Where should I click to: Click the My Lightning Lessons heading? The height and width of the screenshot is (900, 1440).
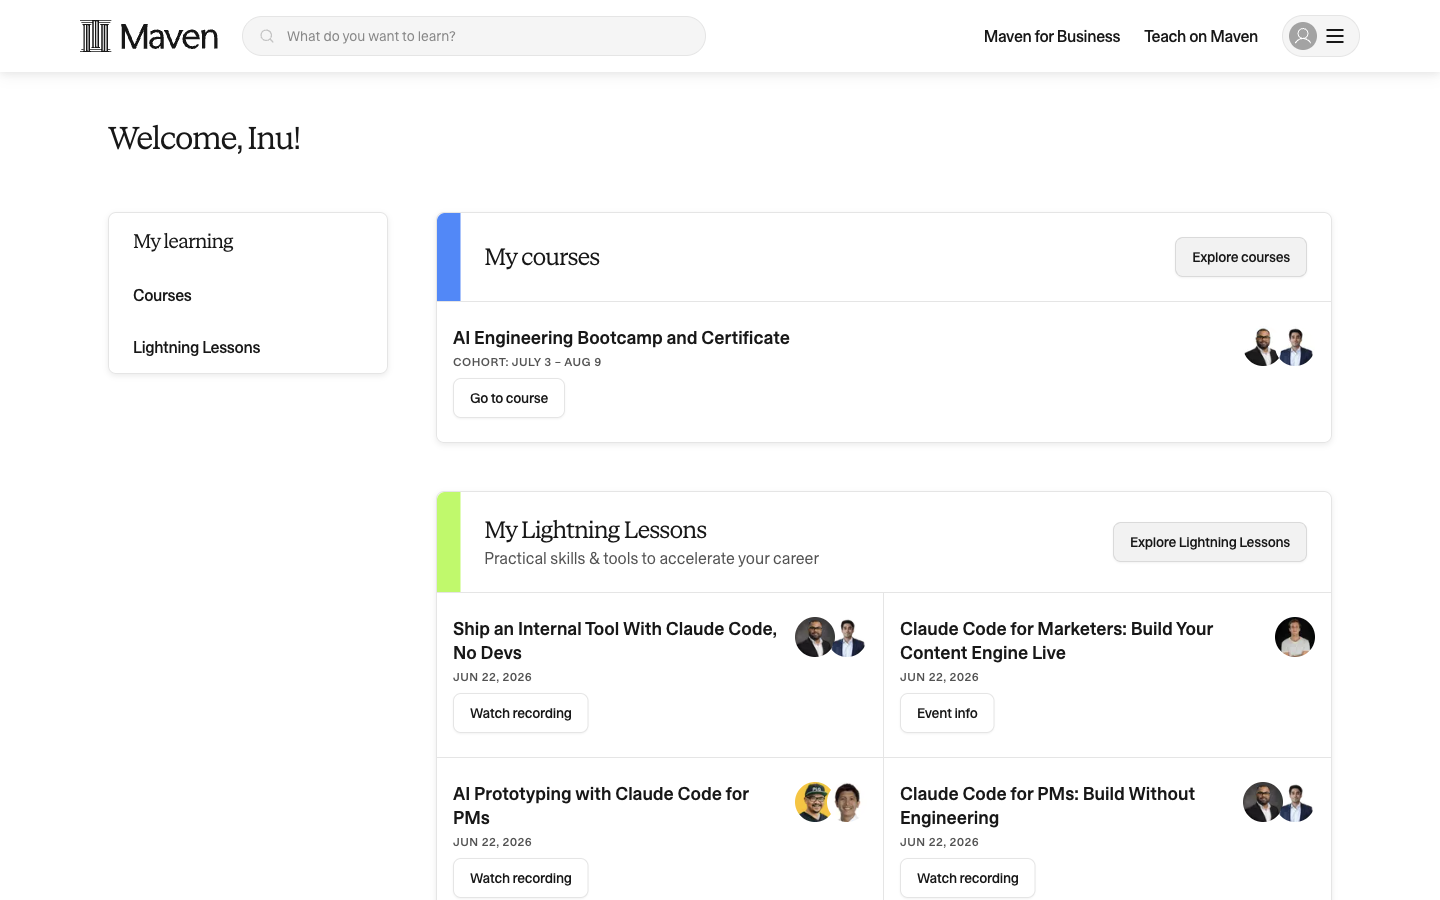595,530
